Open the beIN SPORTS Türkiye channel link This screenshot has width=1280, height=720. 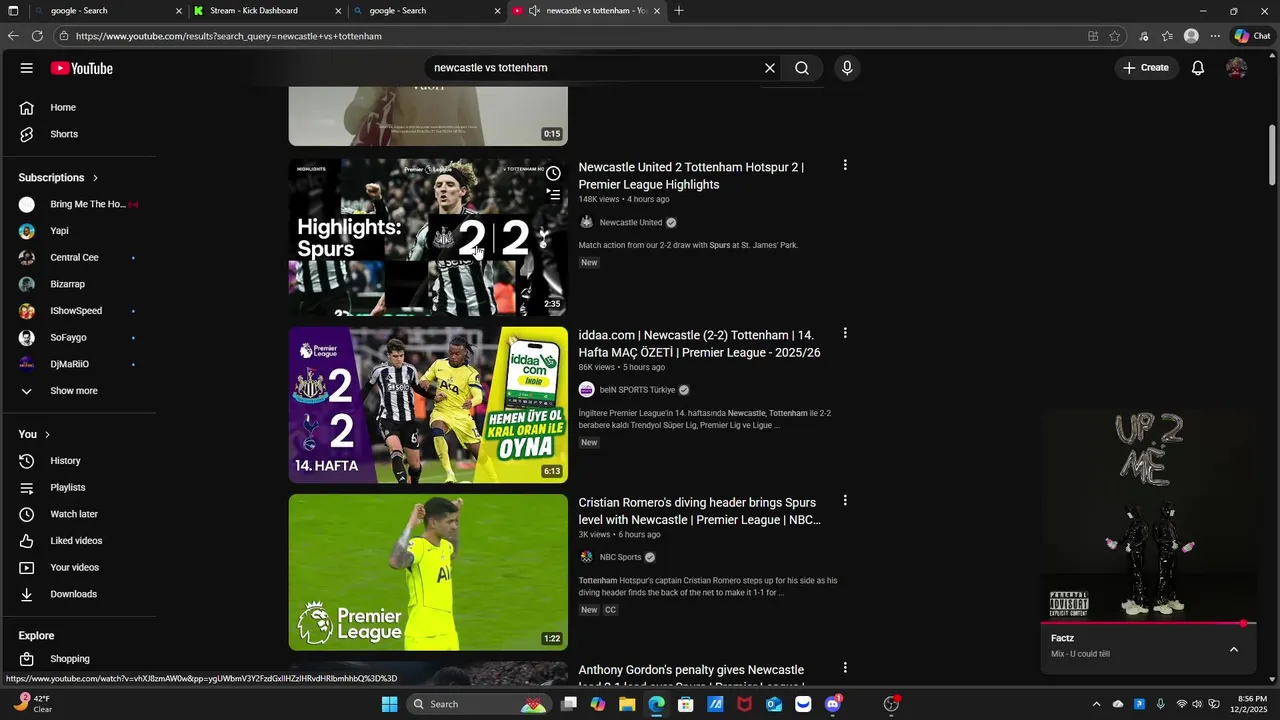point(637,390)
